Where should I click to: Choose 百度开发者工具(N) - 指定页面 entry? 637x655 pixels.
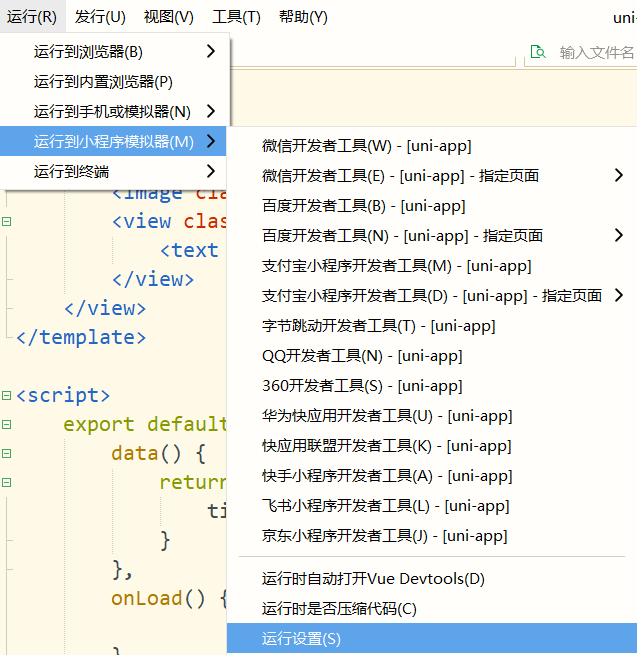(432, 236)
